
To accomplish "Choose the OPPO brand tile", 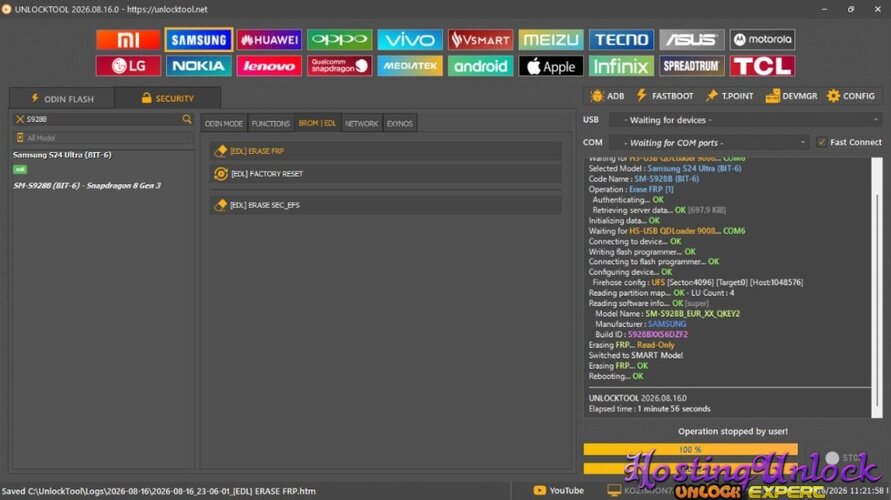I will tap(340, 40).
